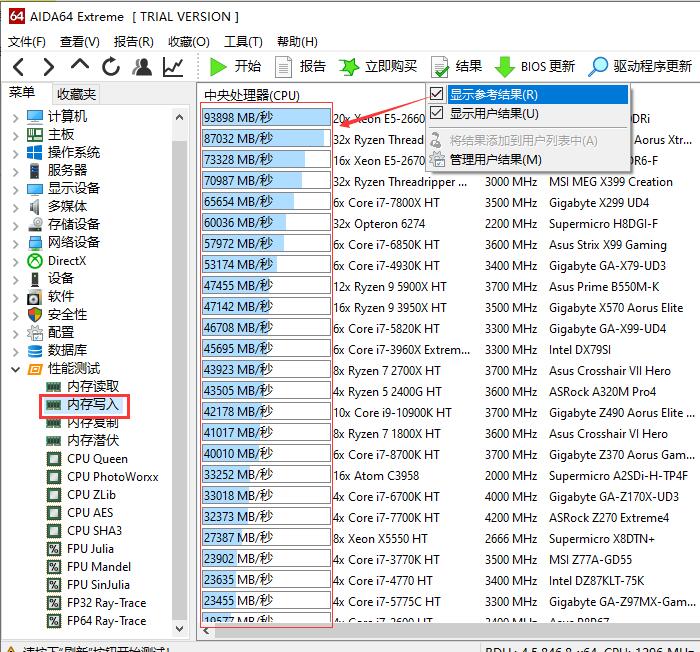Click the 立即购买 buy now button

[379, 66]
